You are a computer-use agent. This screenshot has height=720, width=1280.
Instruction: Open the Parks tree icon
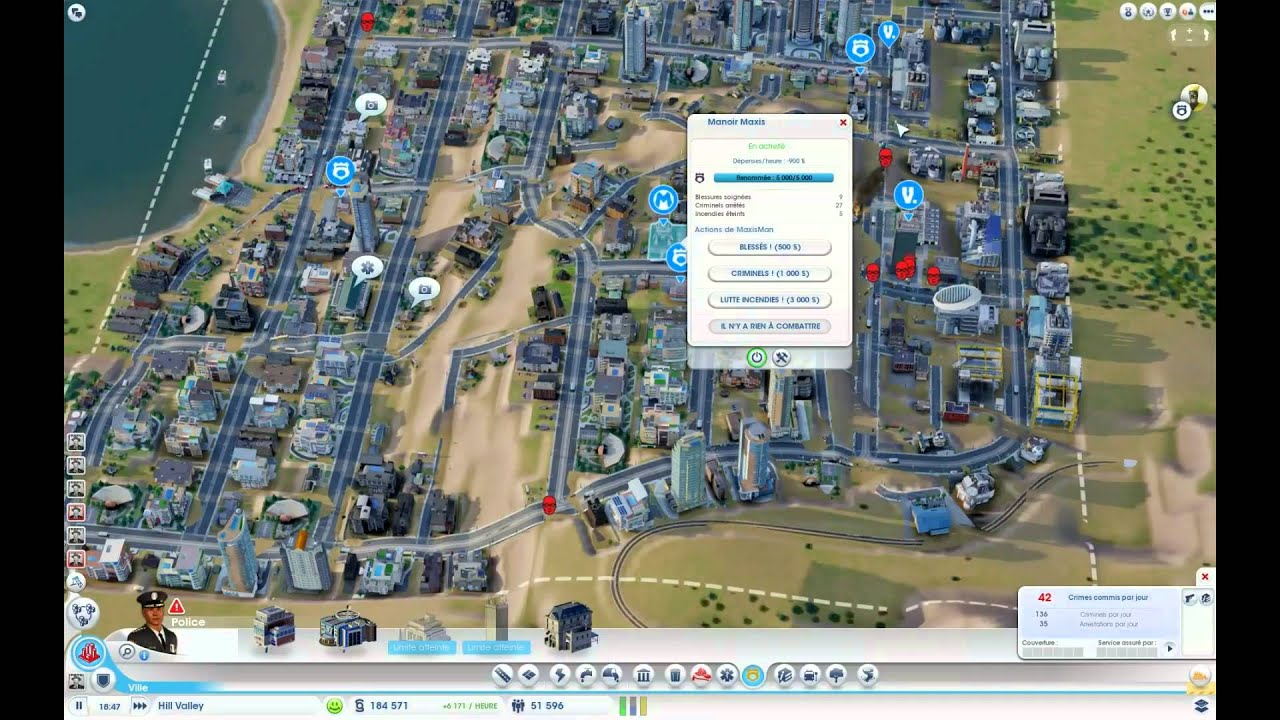[838, 676]
